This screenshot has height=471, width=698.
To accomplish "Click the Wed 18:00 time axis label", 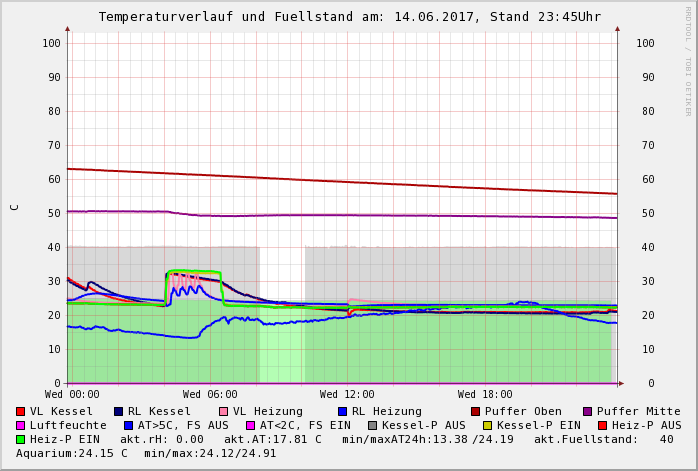I will 485,395.
